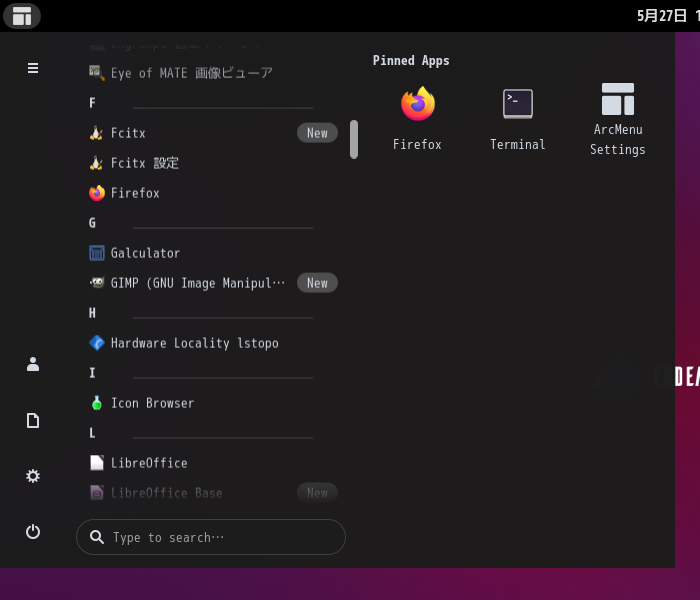
Task: Click the LibreOffice Base icon
Action: coord(96,493)
